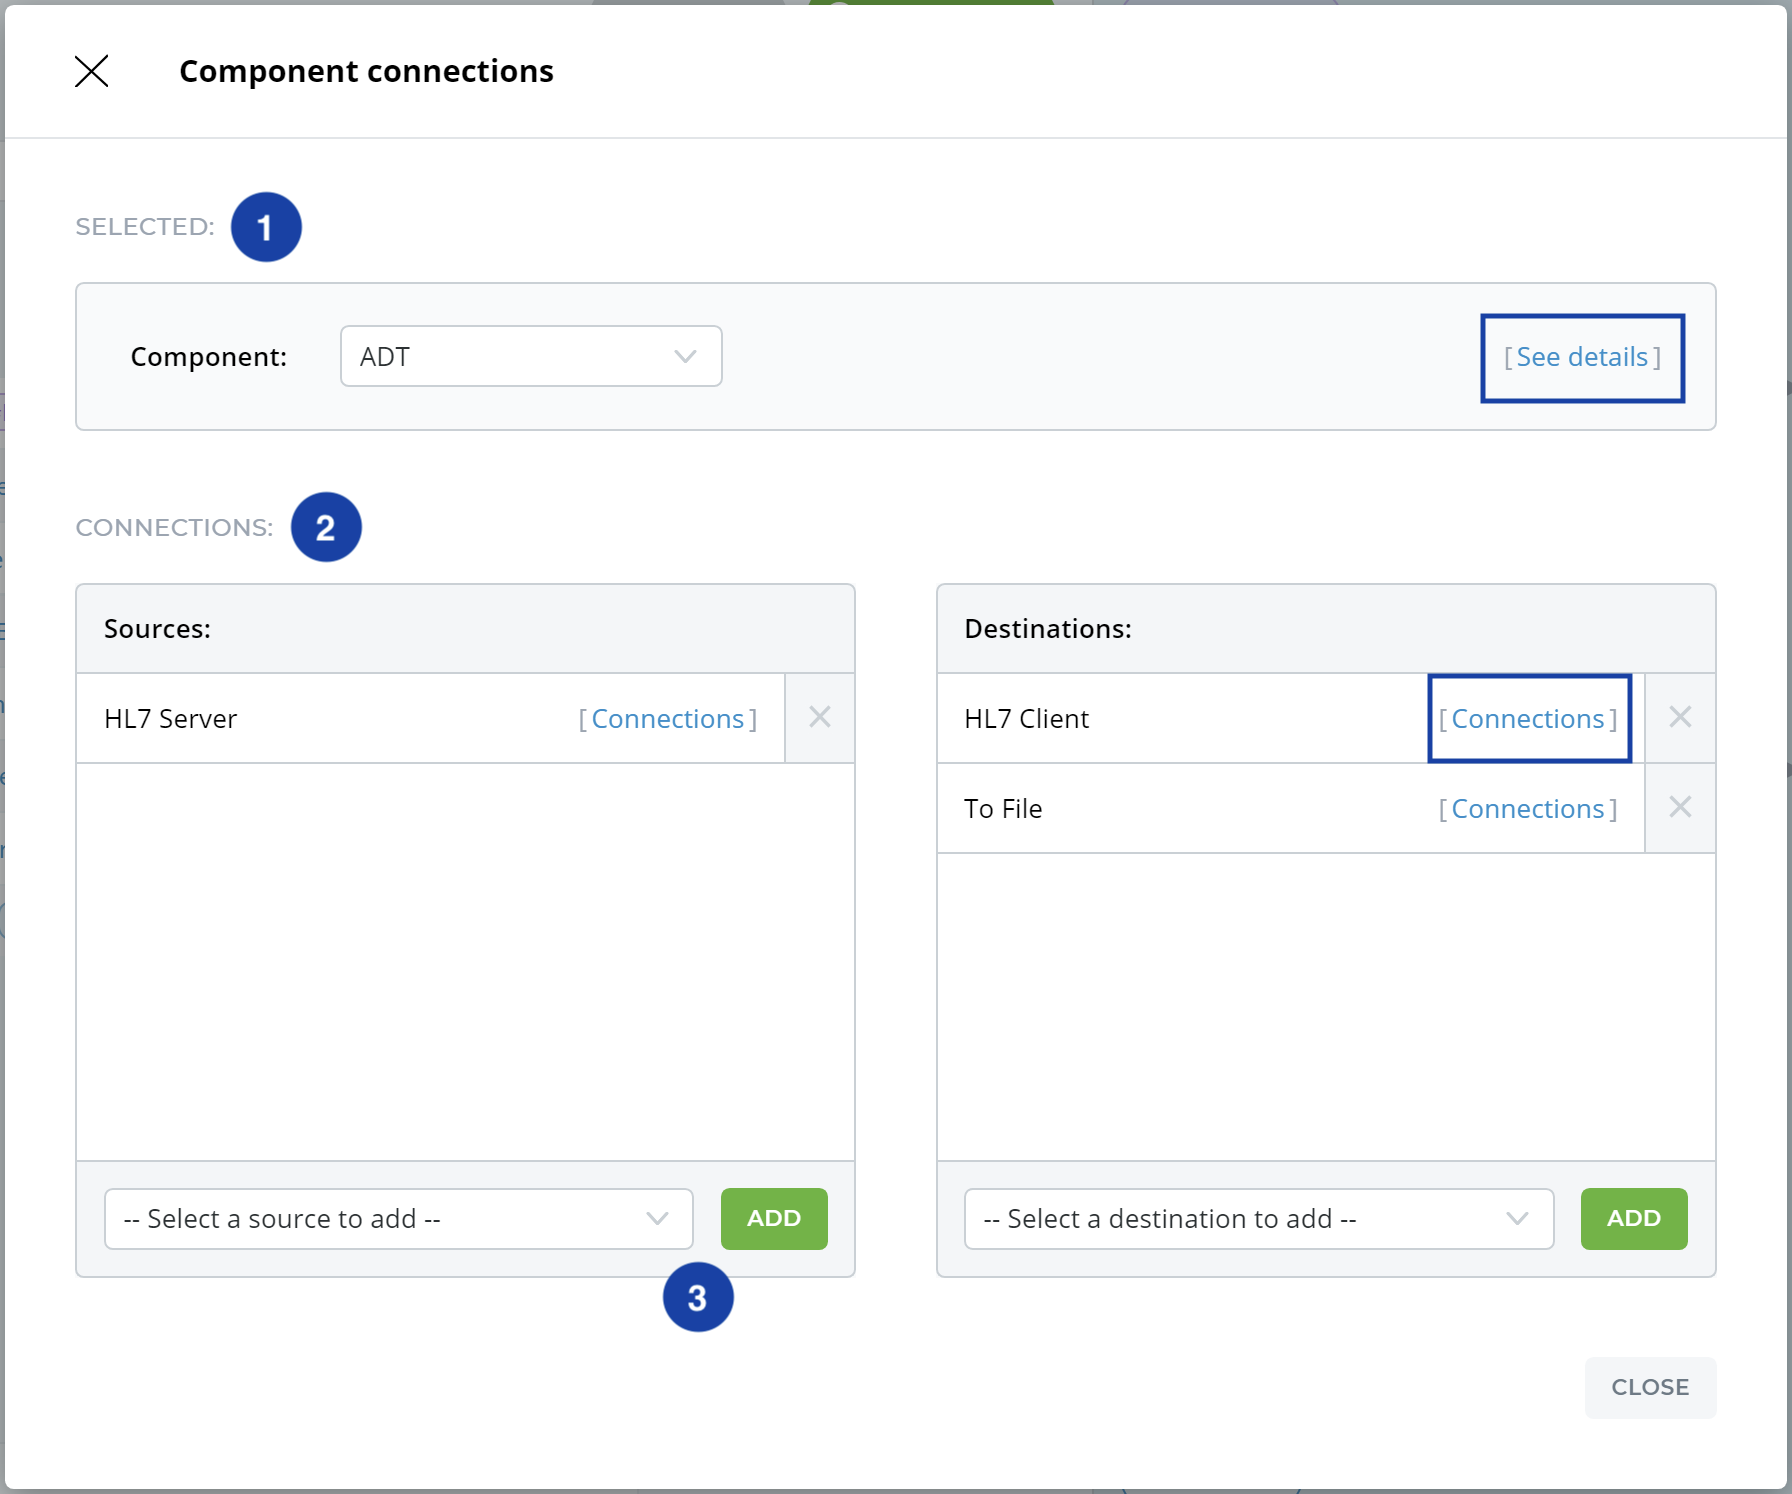Open Connections for HL7 Server source

(x=667, y=719)
